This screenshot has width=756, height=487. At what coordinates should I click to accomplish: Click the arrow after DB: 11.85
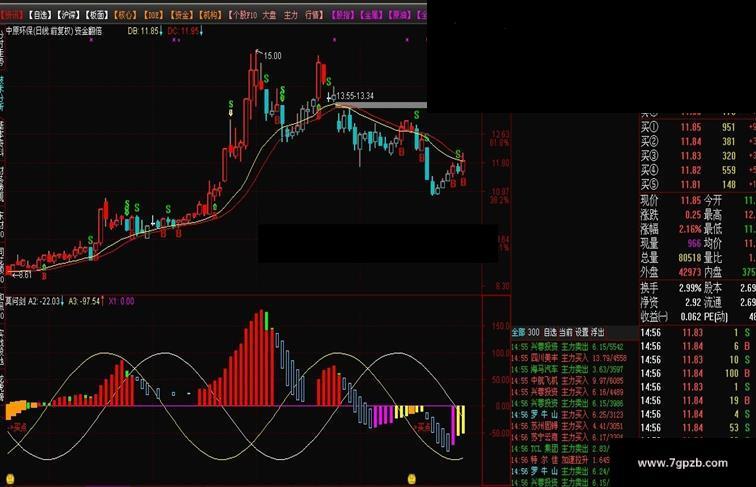(161, 31)
